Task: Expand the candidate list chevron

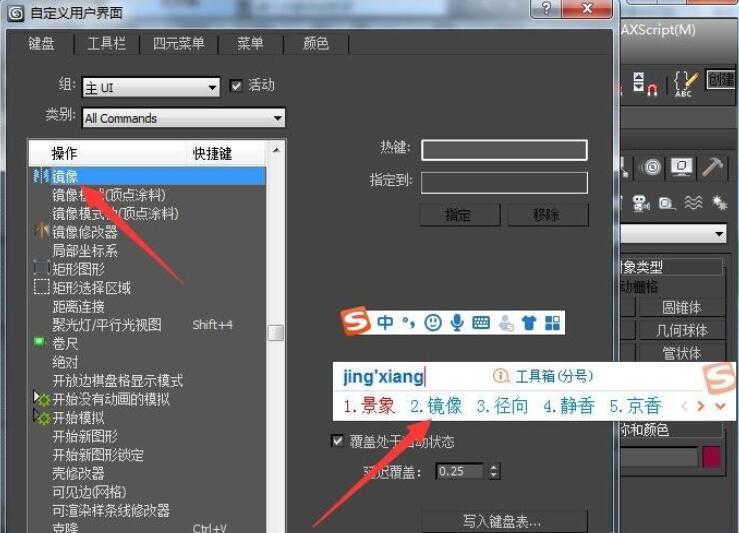Action: (720, 406)
